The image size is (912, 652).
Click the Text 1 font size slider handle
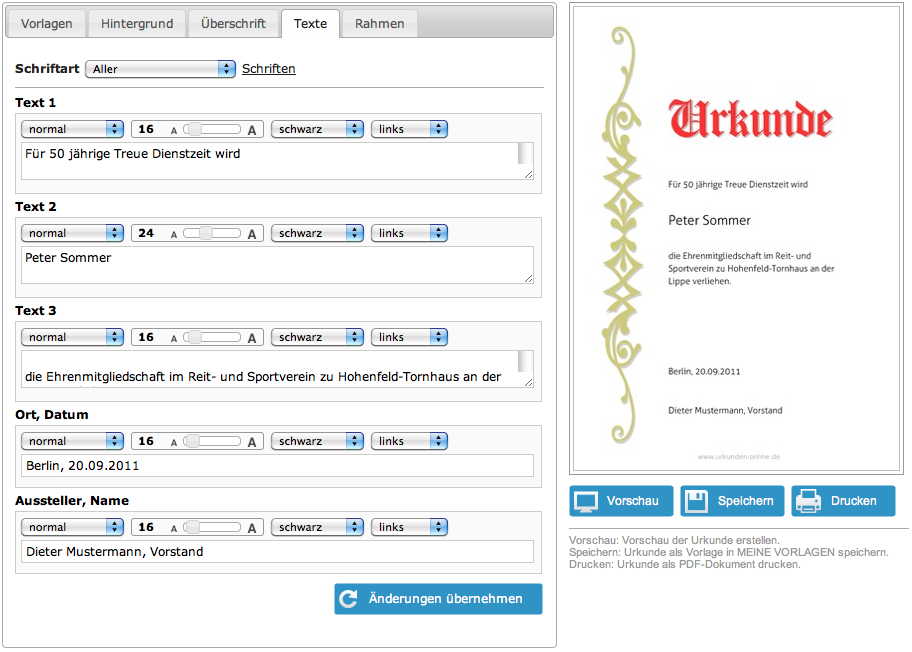pyautogui.click(x=195, y=129)
